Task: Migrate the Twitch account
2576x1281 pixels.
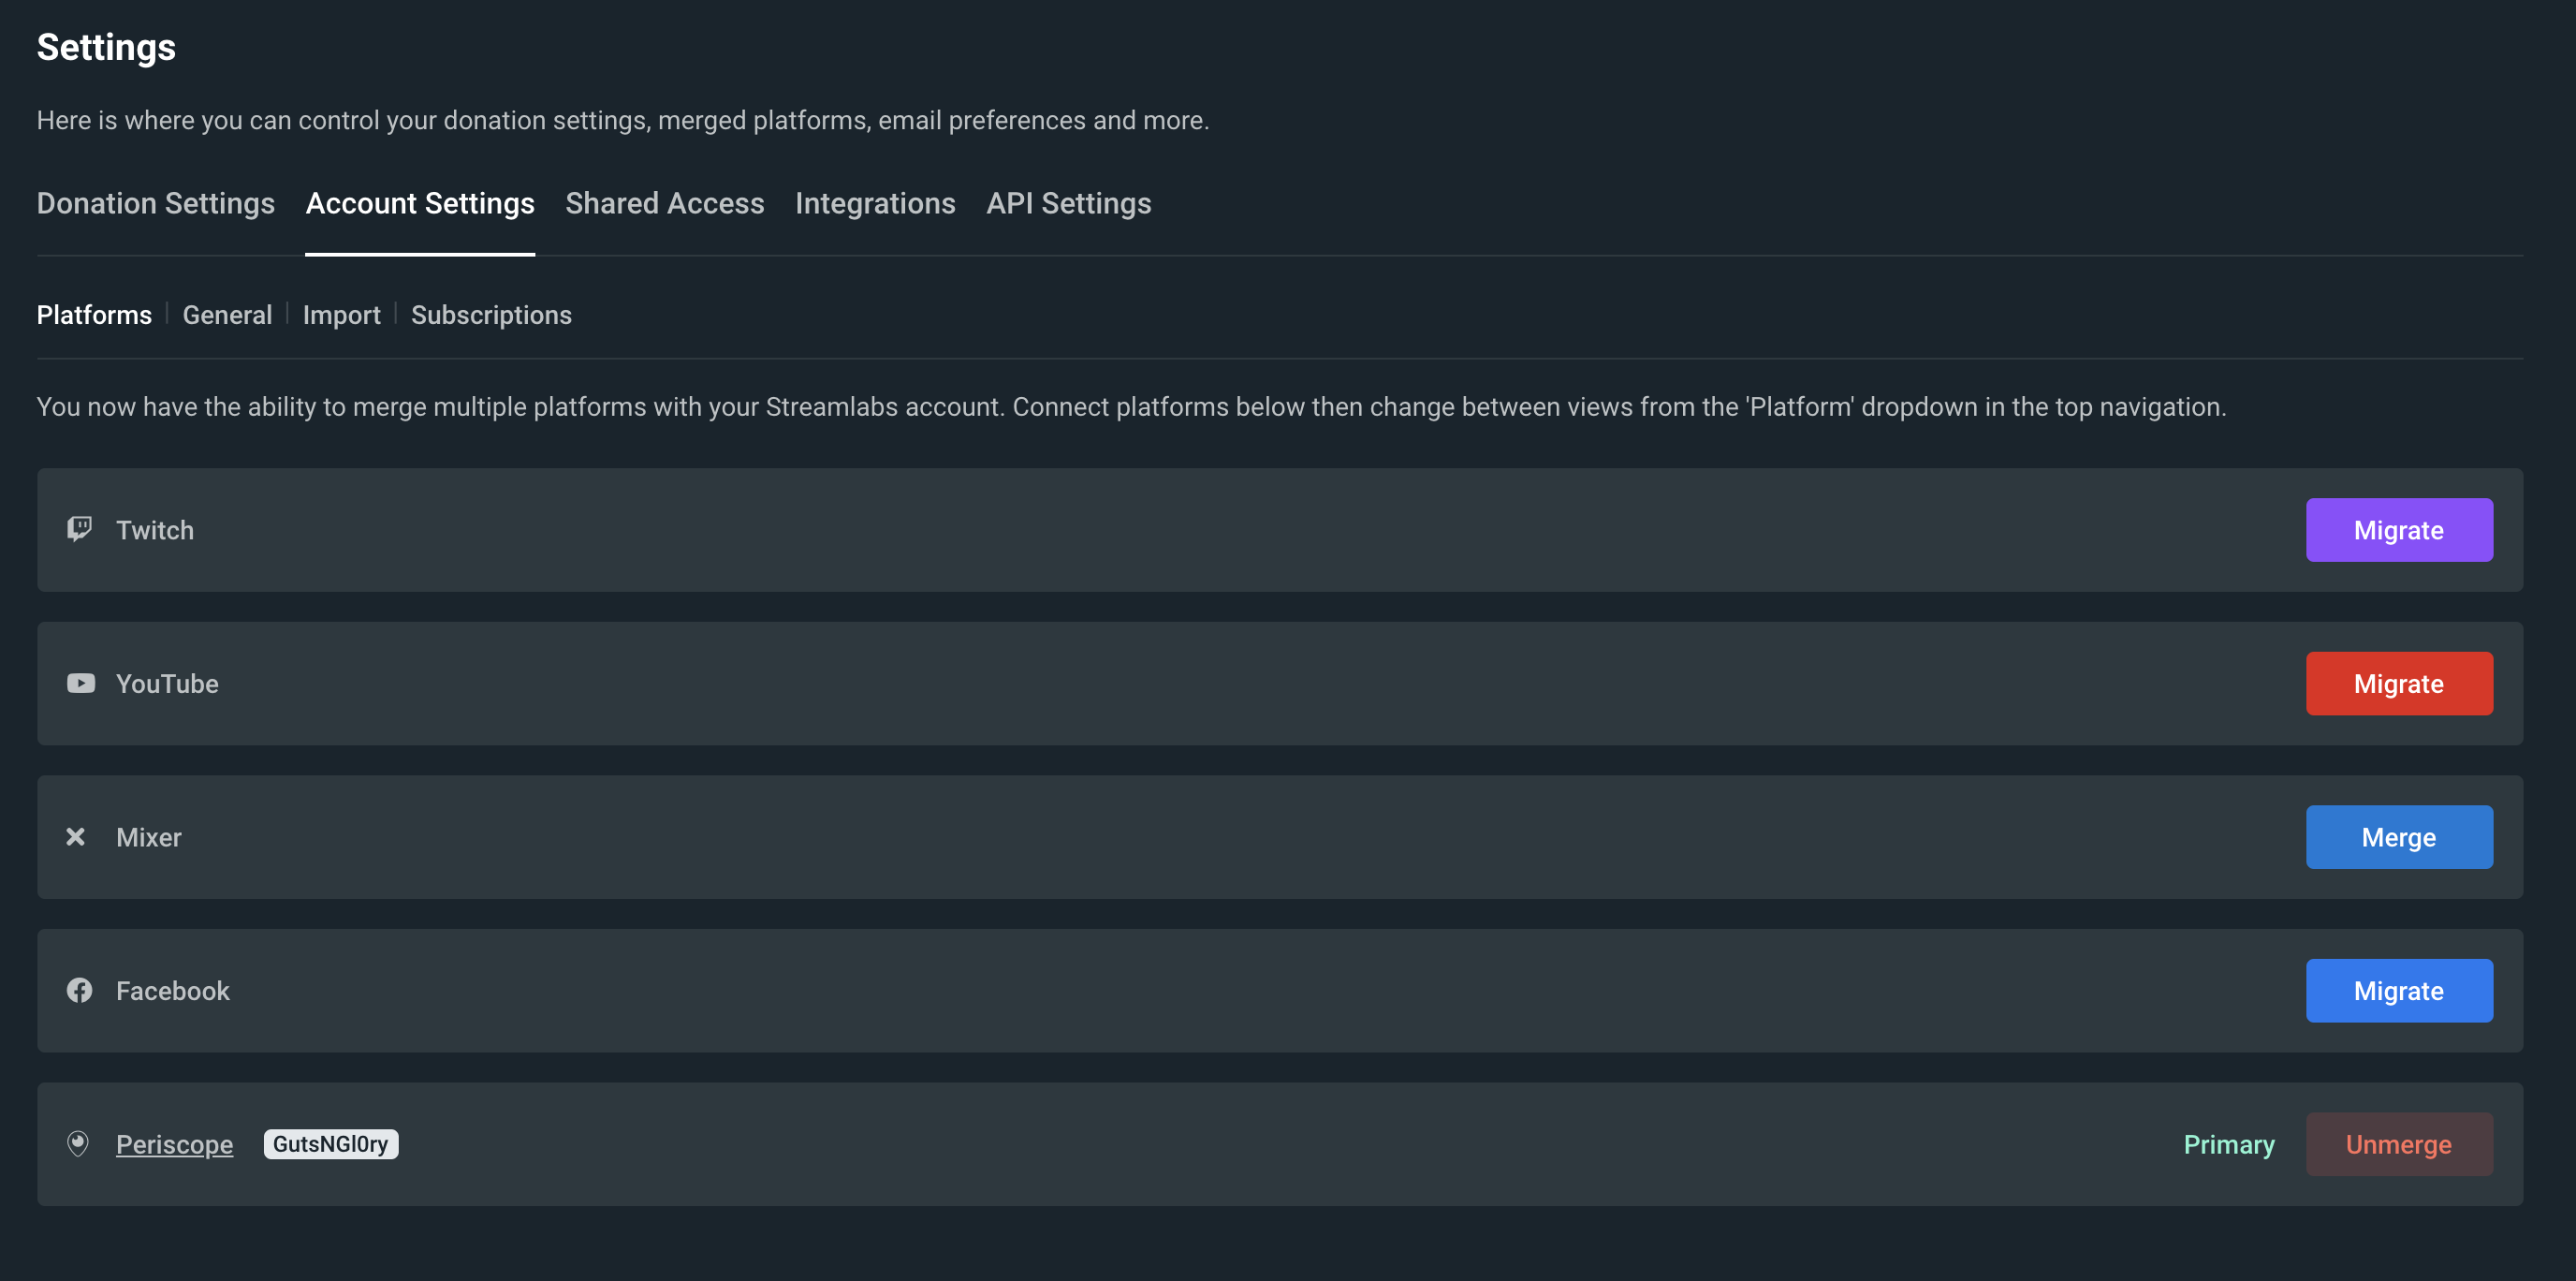Action: click(x=2398, y=530)
